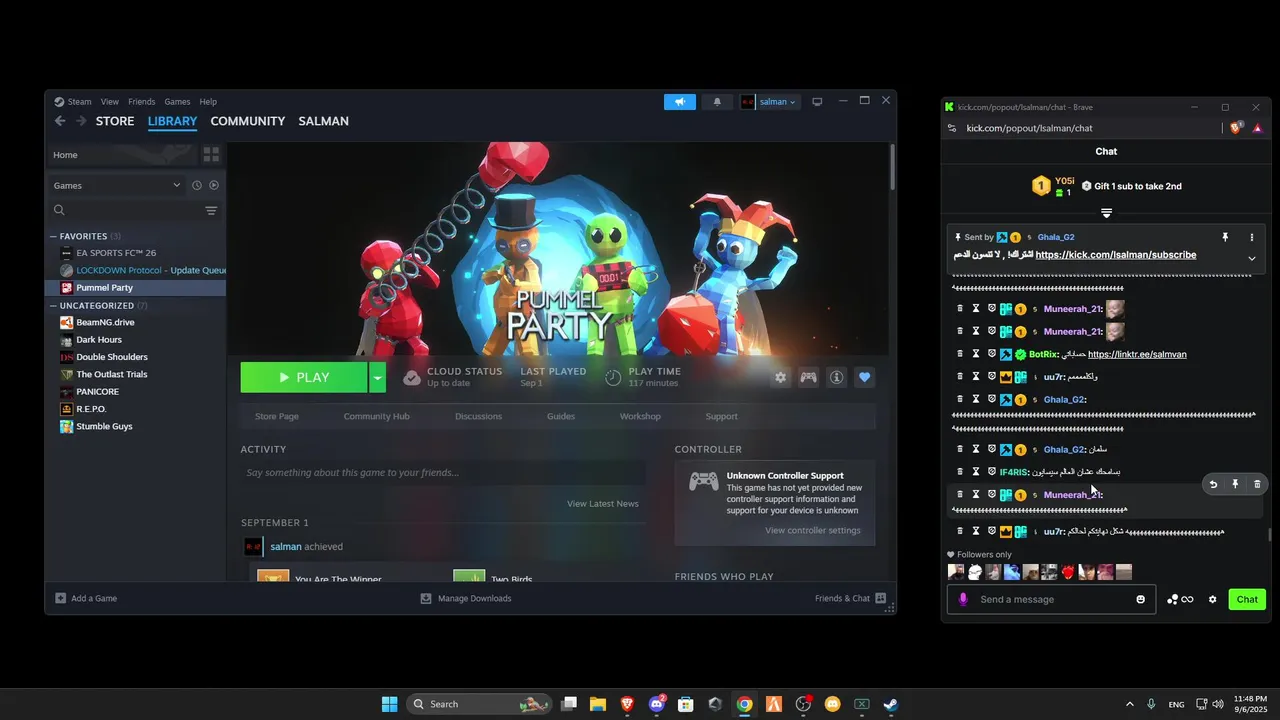
Task: Click the Steam library page scrollbar
Action: click(x=891, y=166)
